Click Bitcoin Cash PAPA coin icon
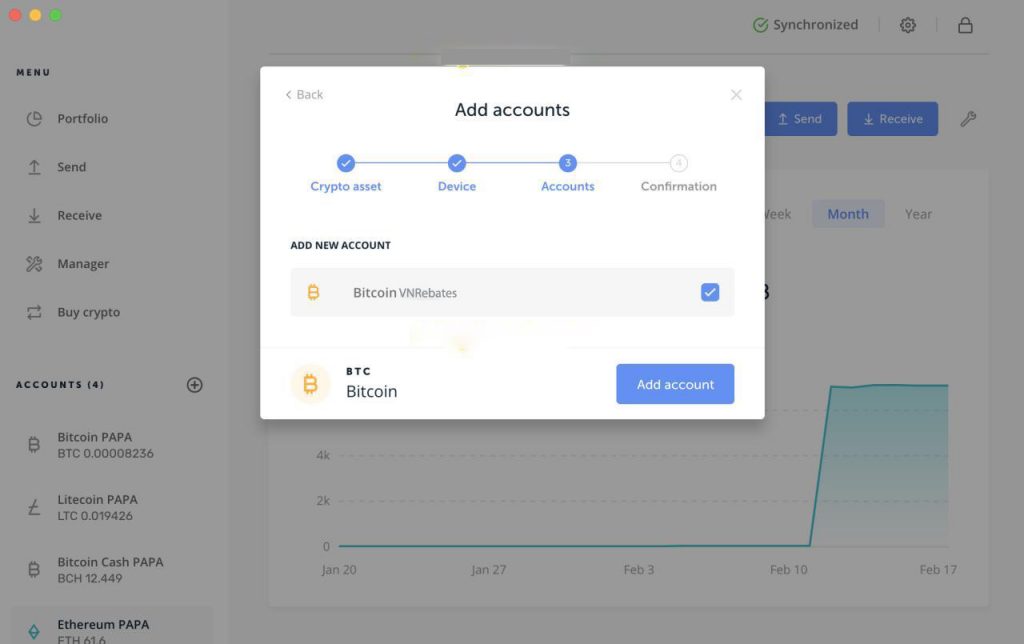 point(34,570)
